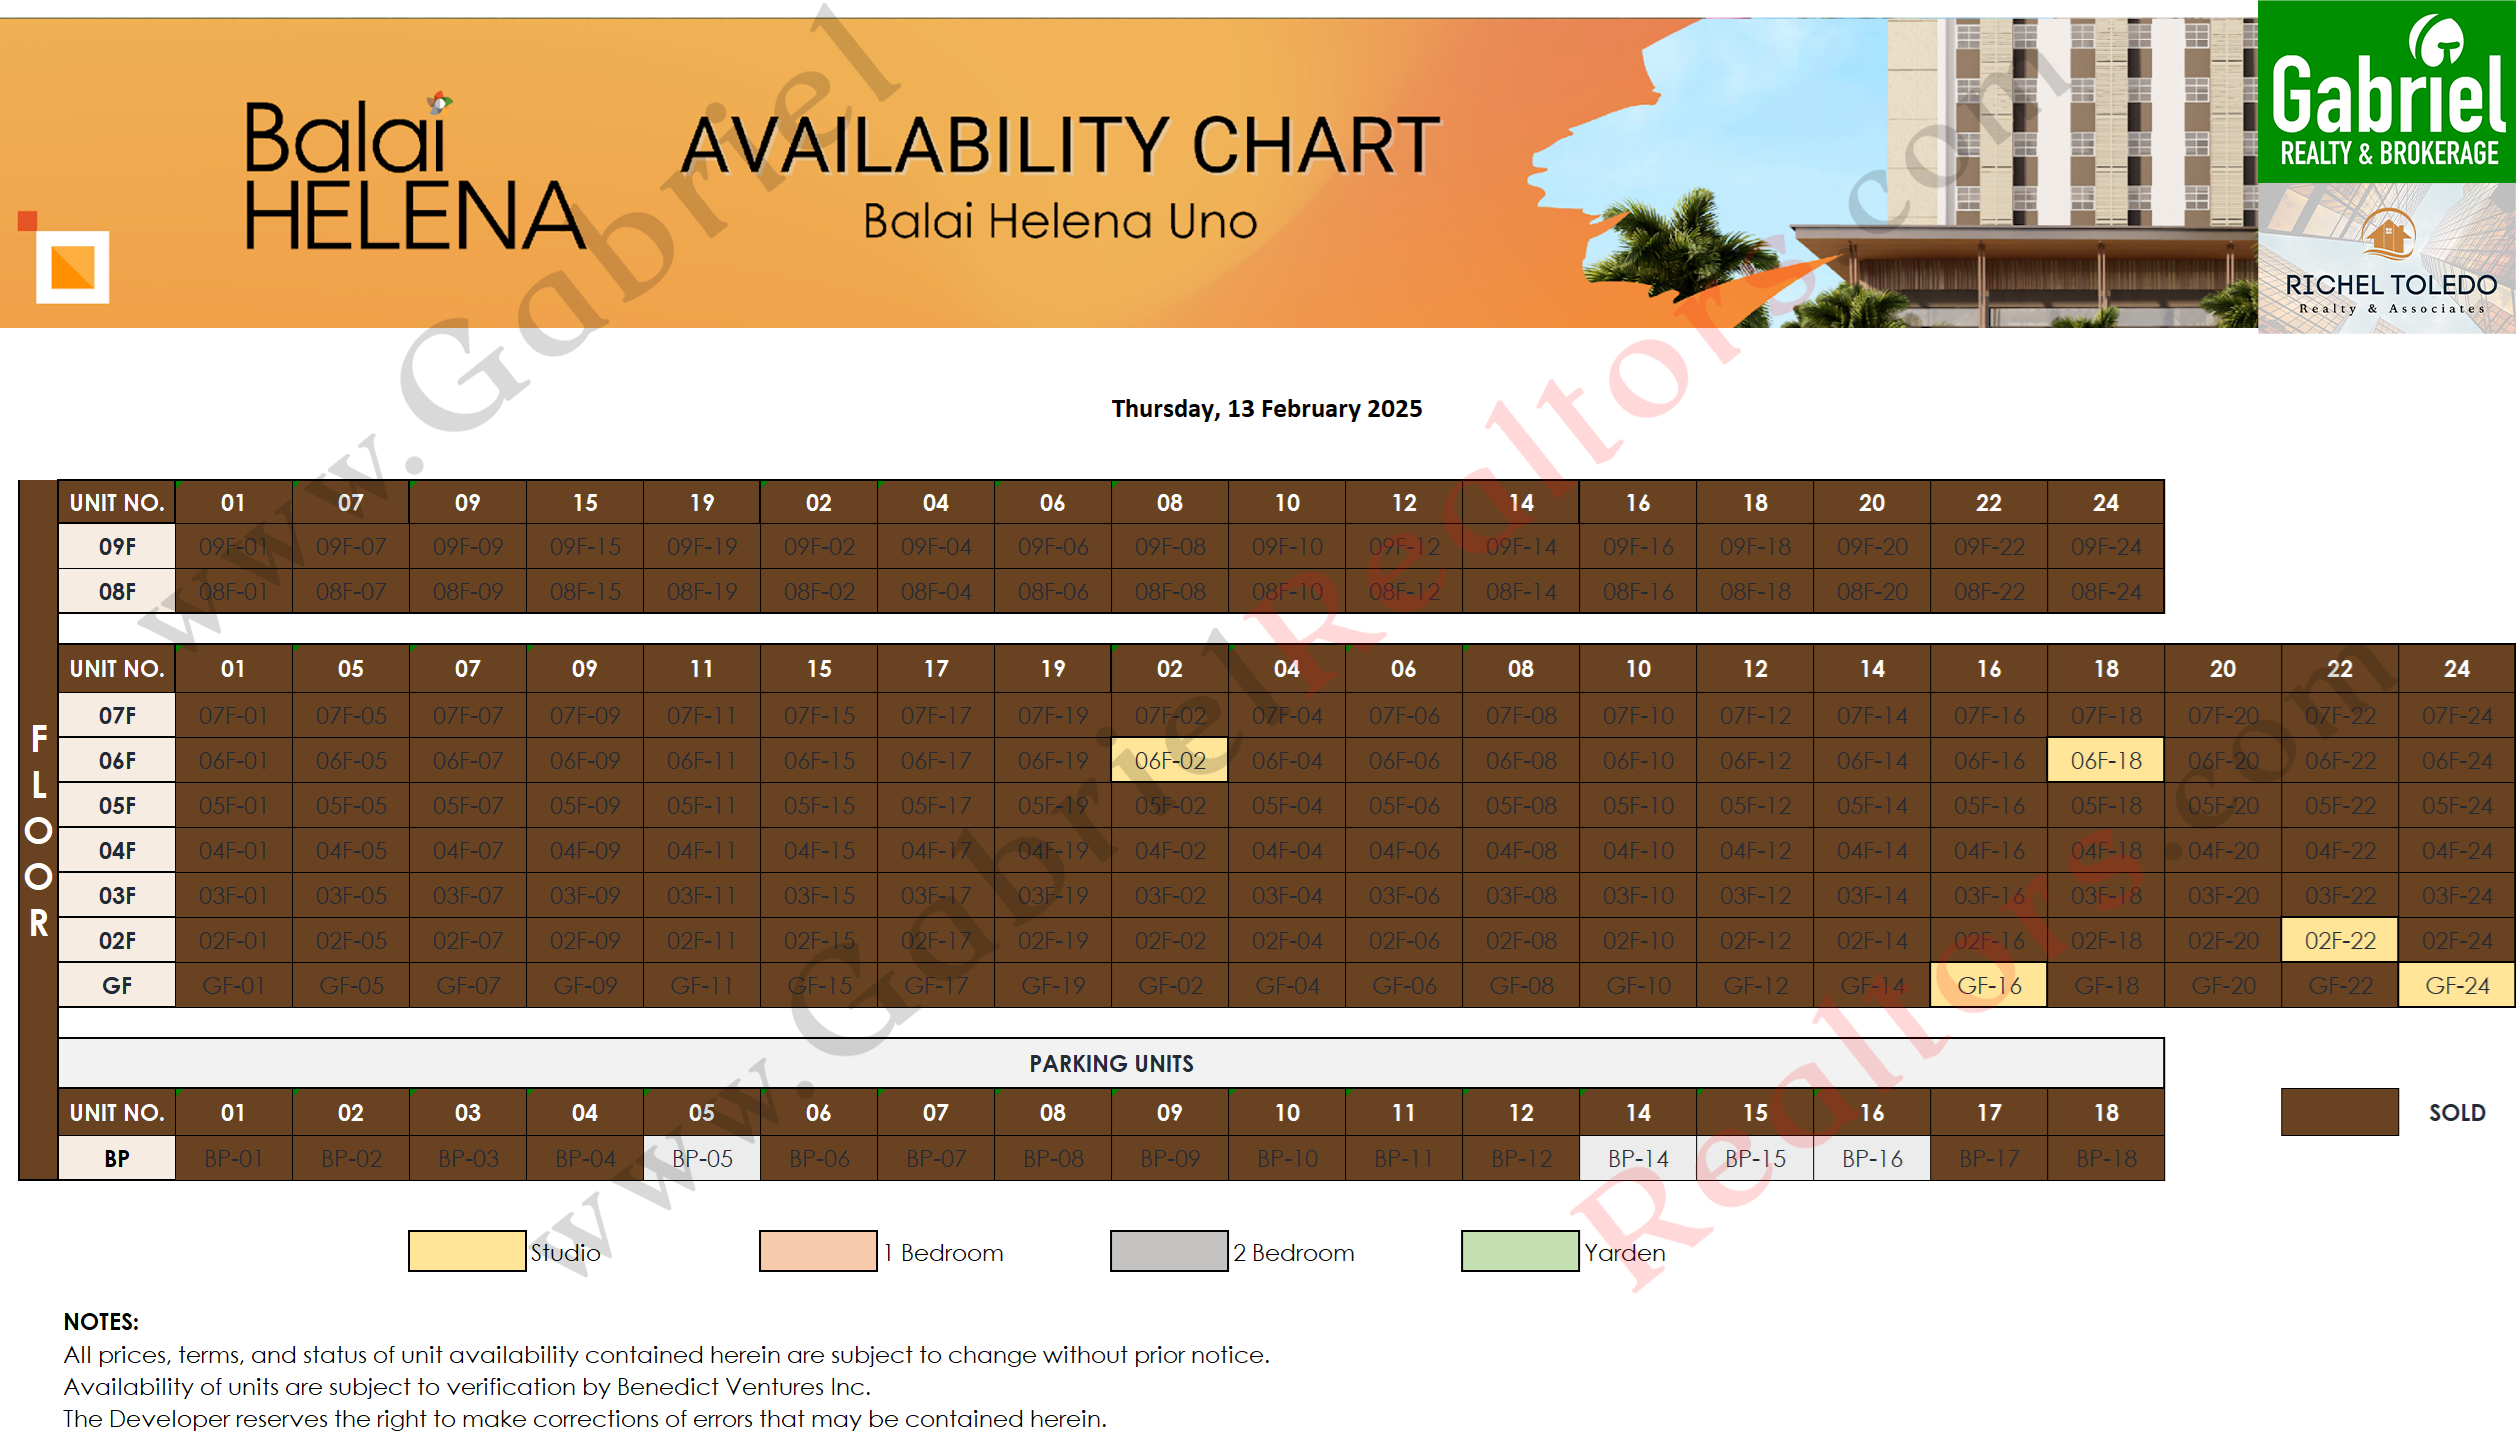The width and height of the screenshot is (2516, 1434).
Task: Click the note mentioning Benedict Ventures Inc.
Action: (467, 1387)
